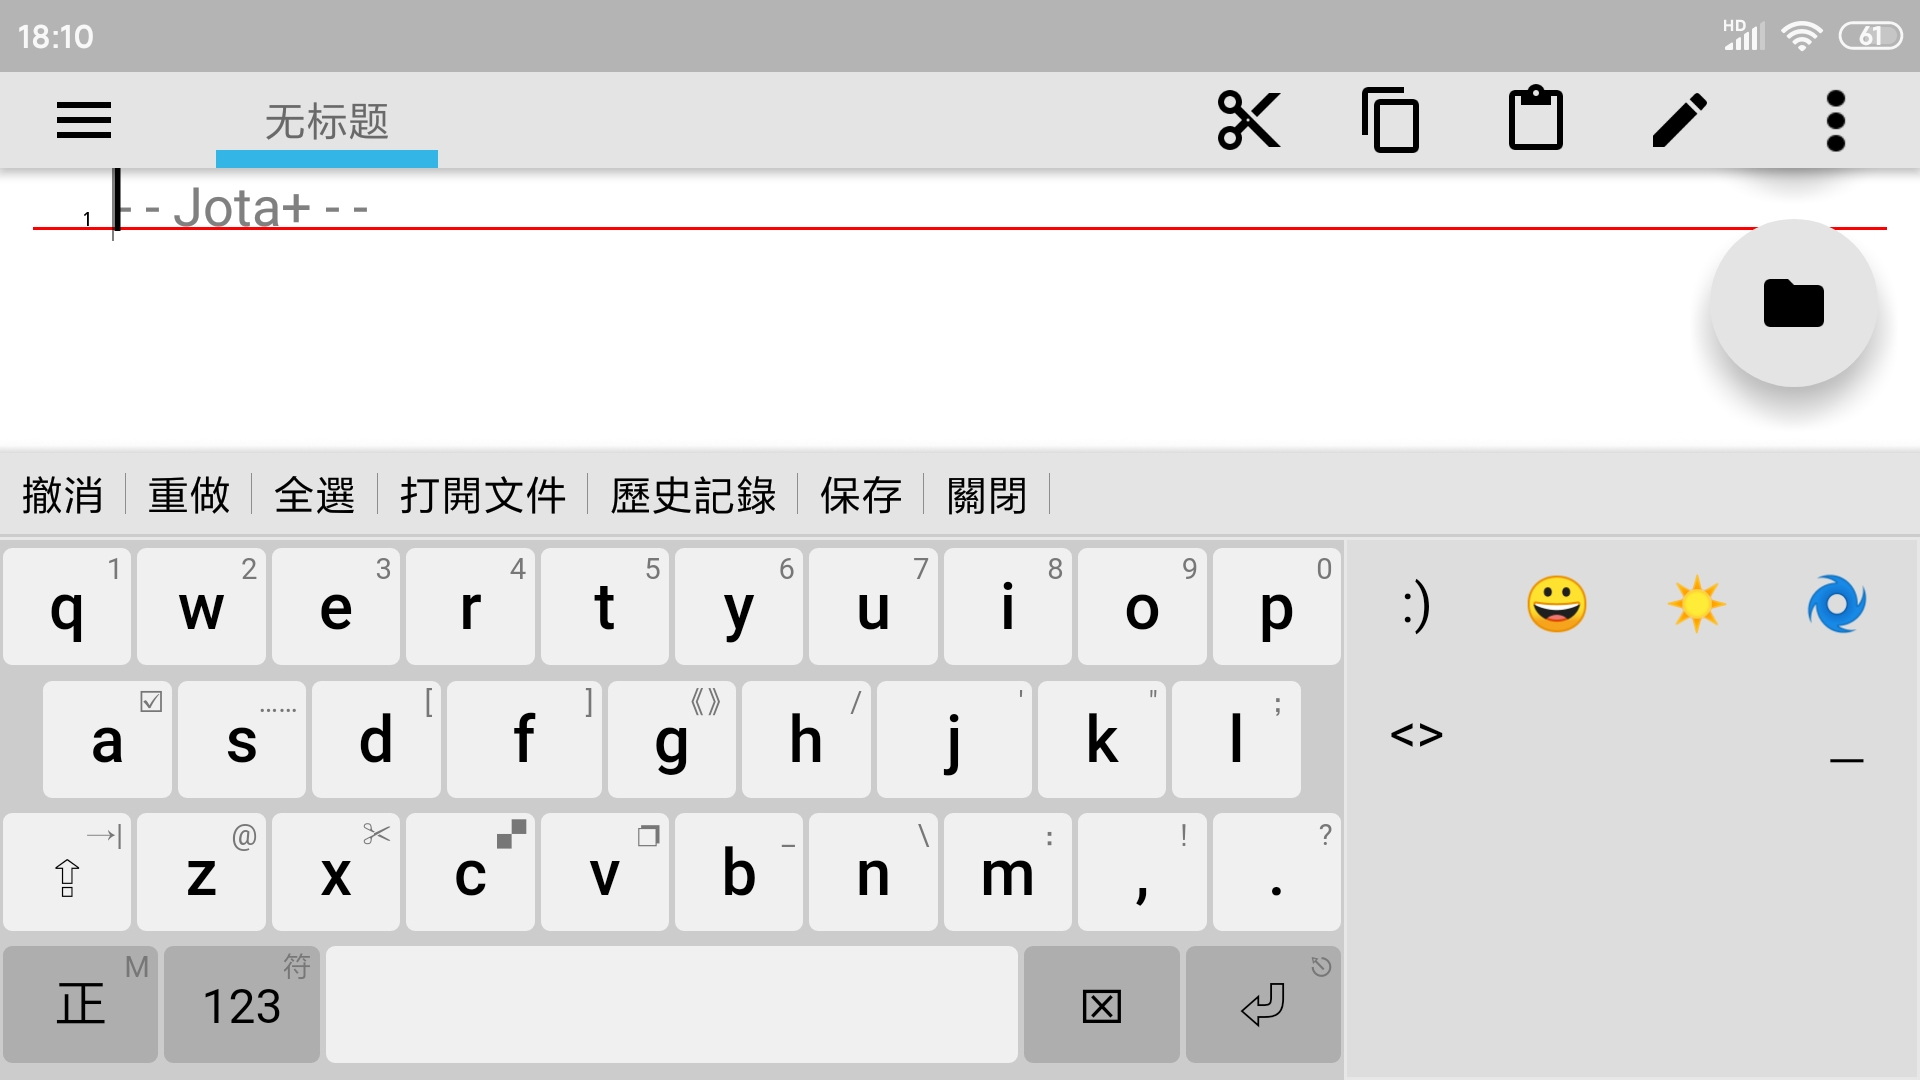Tap the h key
This screenshot has width=1920, height=1080.
tap(806, 740)
